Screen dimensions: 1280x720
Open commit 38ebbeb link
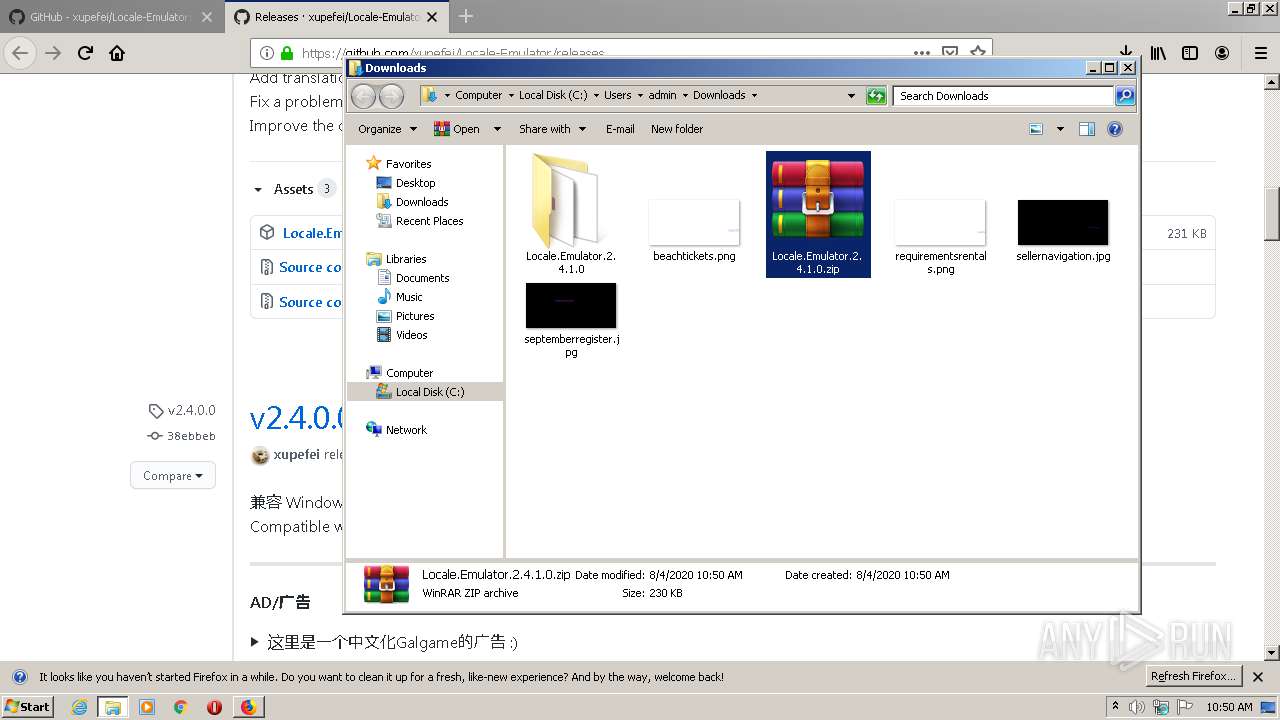pos(182,436)
